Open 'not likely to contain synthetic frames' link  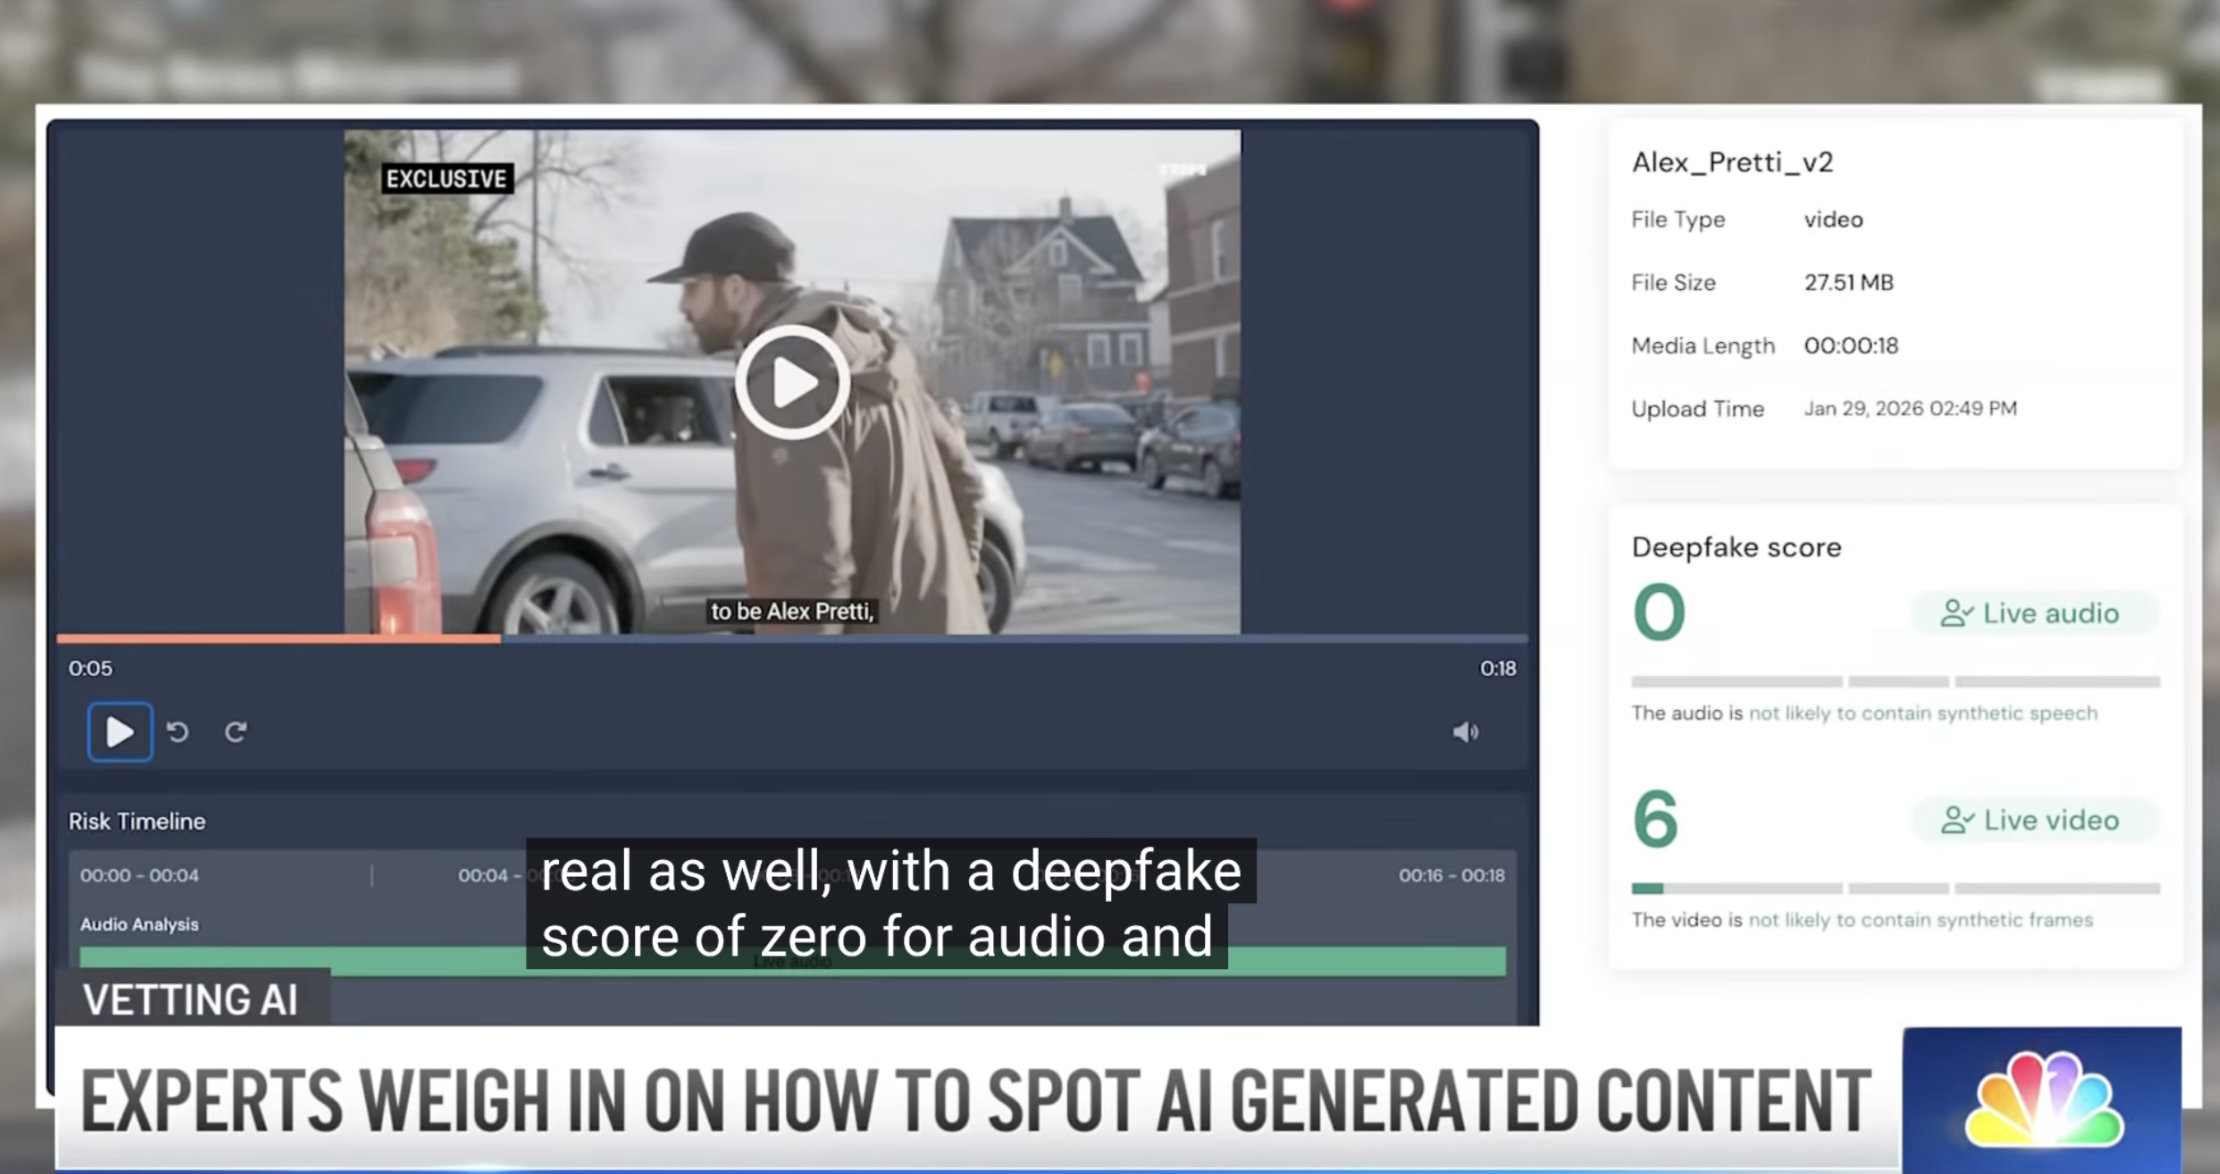(1920, 920)
